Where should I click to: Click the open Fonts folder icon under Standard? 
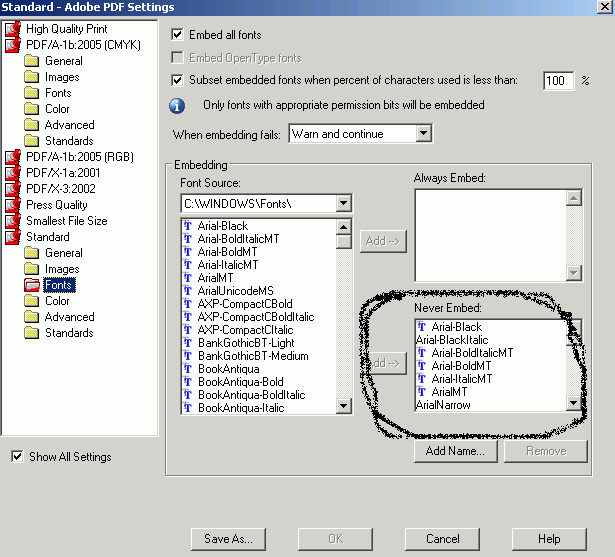click(32, 285)
